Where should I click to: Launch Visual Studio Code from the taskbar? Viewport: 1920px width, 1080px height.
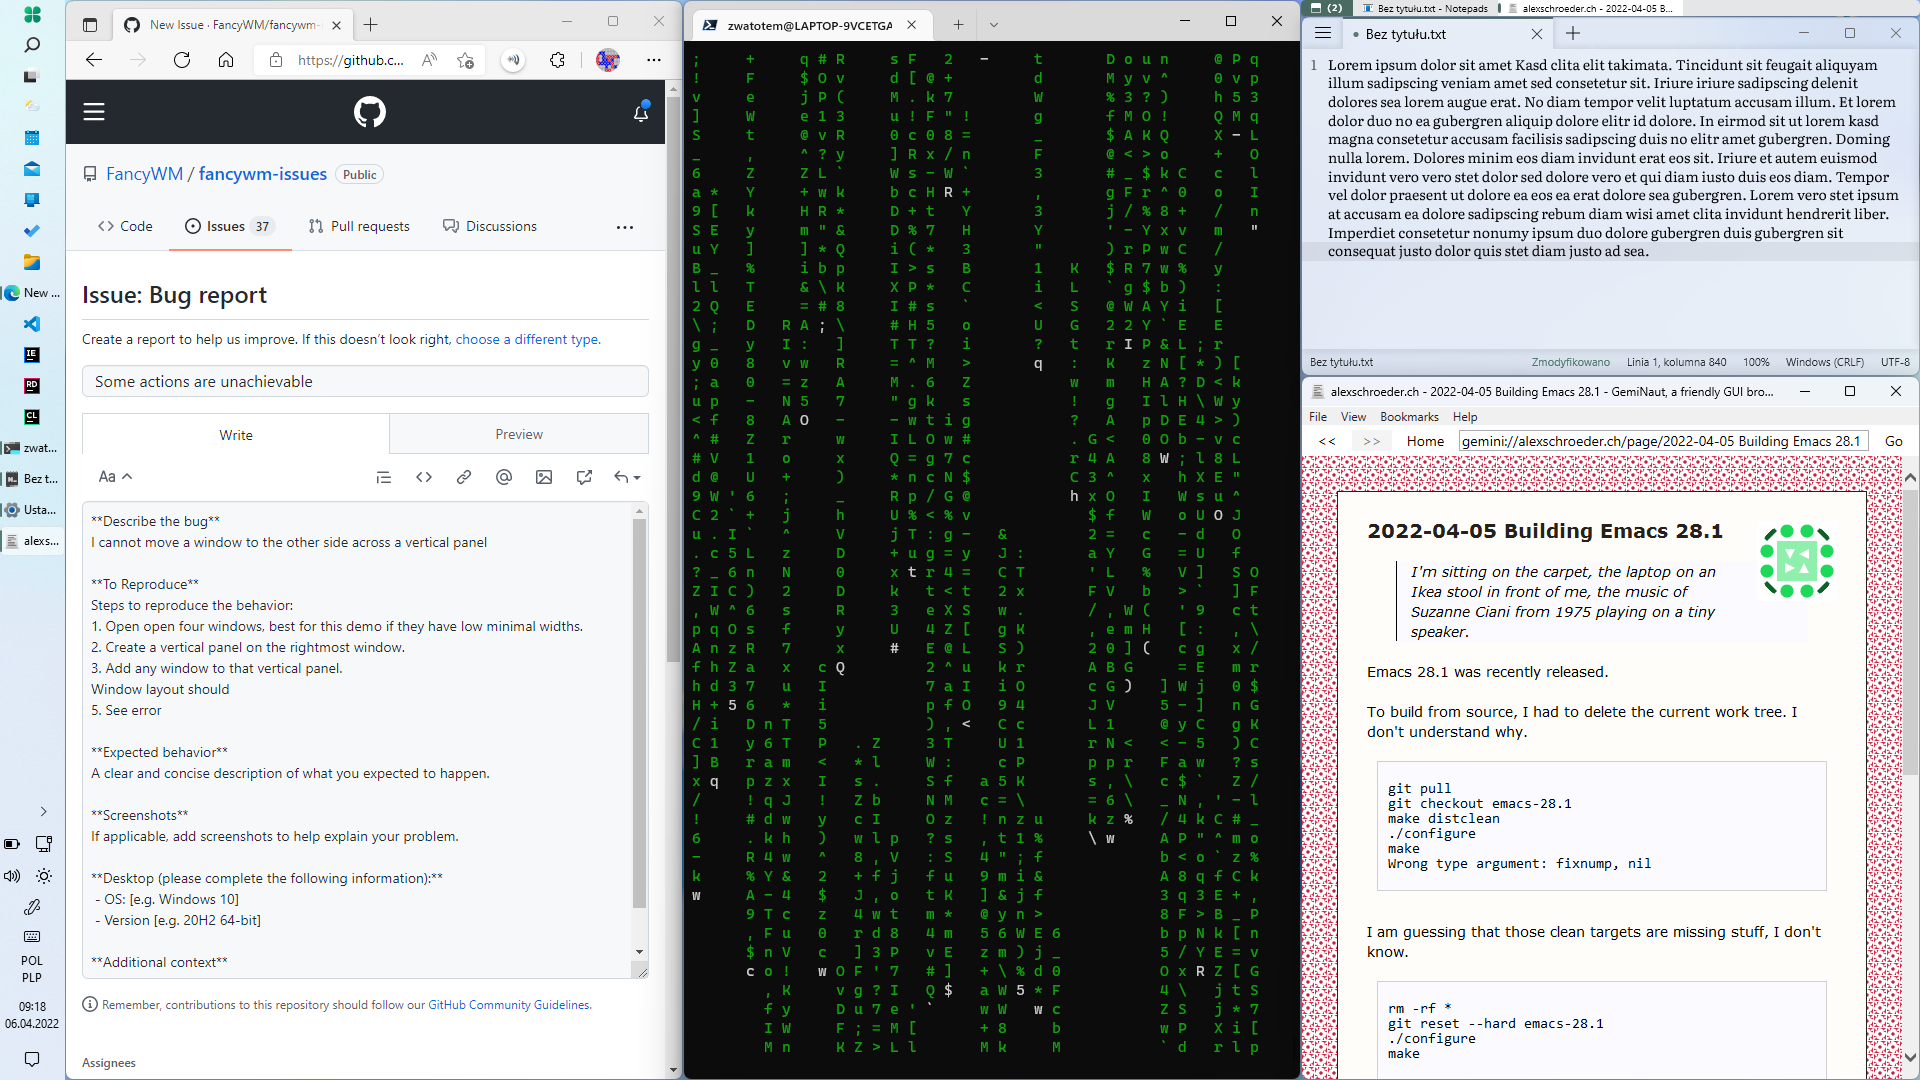pyautogui.click(x=32, y=324)
